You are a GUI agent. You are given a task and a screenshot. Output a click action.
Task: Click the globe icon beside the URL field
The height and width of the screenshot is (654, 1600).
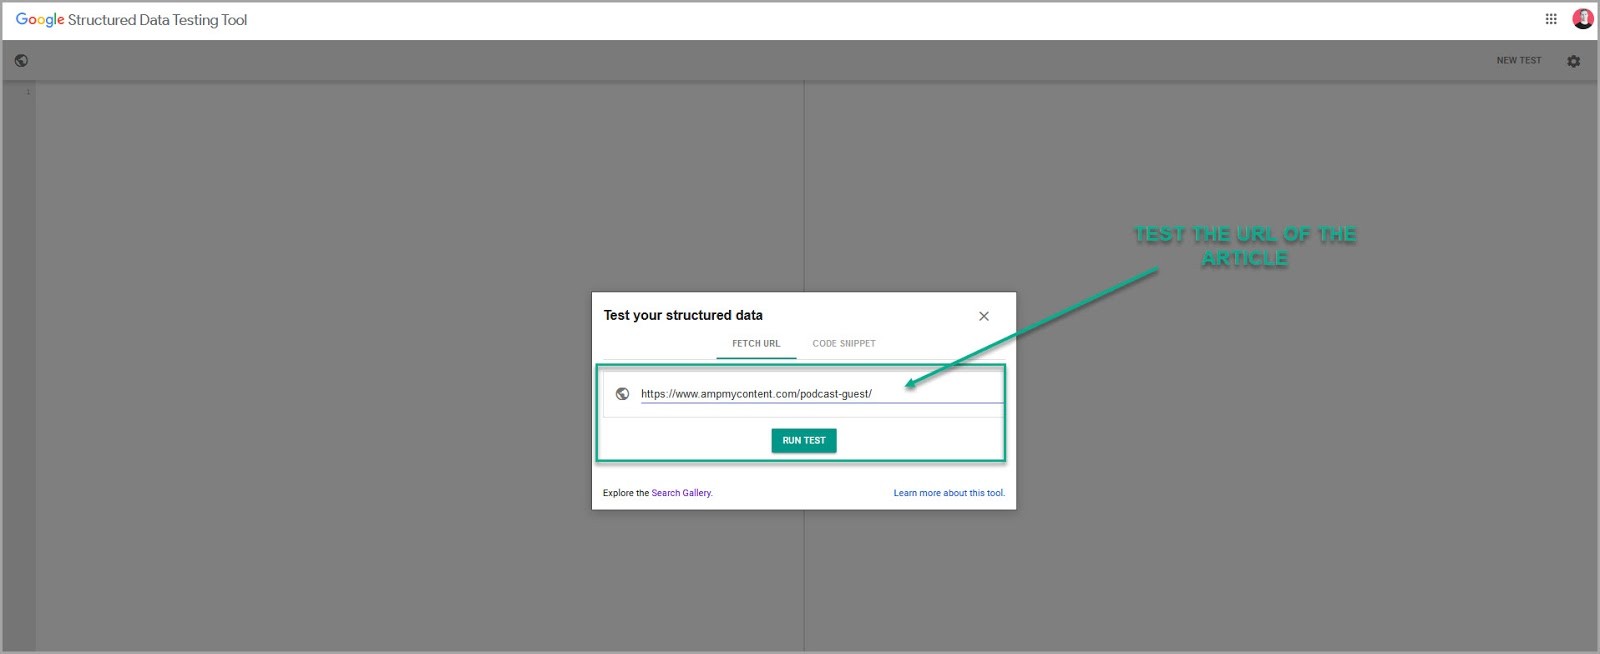pos(622,394)
